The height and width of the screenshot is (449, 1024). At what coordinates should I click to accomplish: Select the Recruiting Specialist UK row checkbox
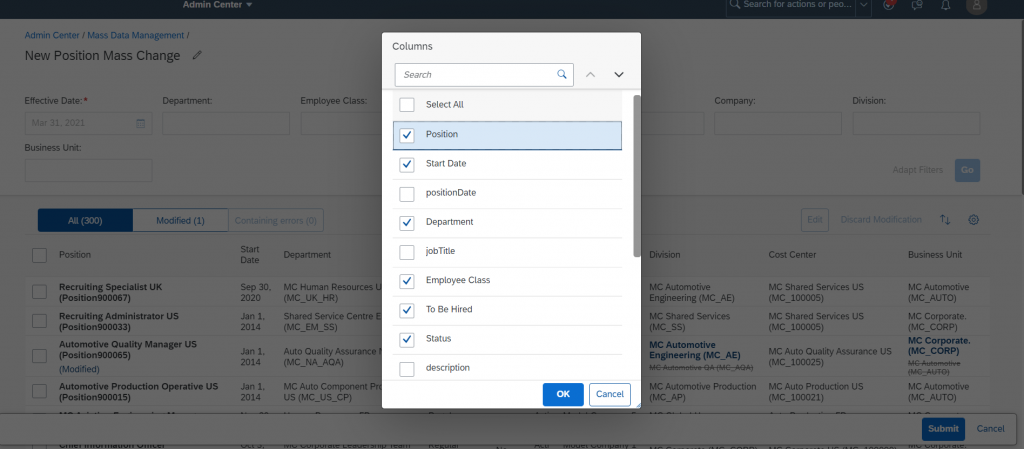click(39, 292)
